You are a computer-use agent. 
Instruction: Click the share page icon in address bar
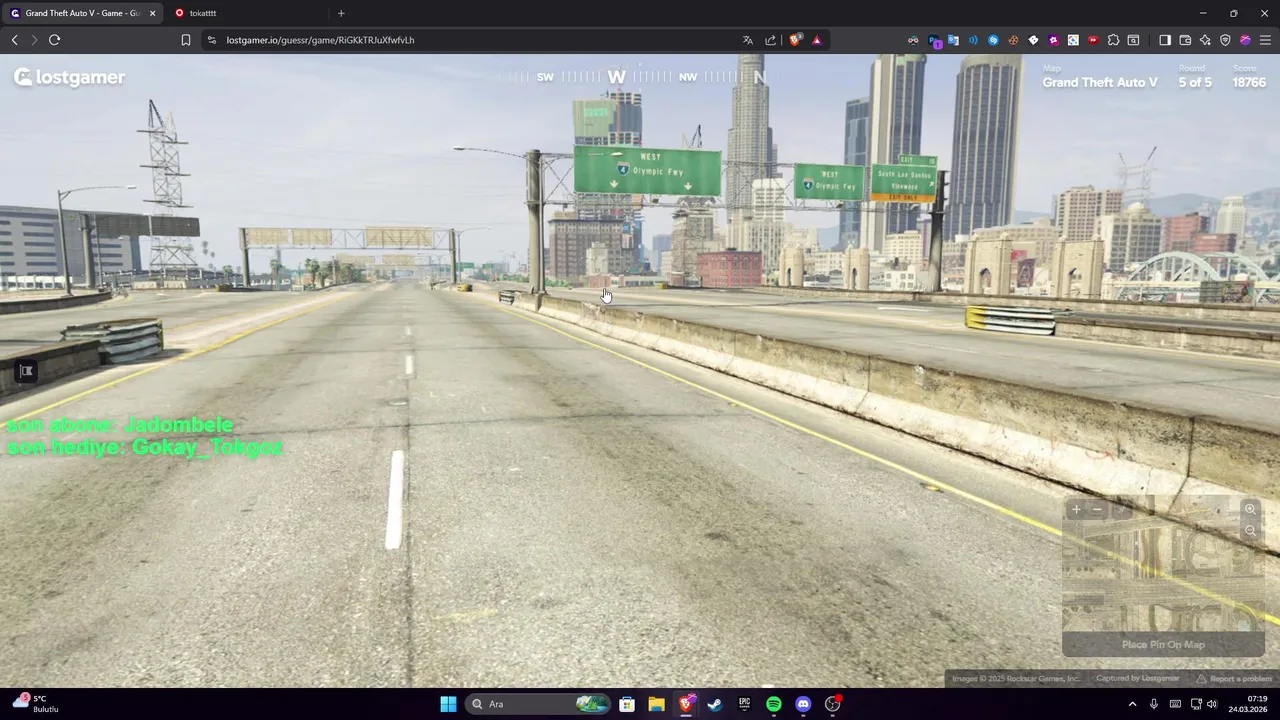[x=770, y=40]
